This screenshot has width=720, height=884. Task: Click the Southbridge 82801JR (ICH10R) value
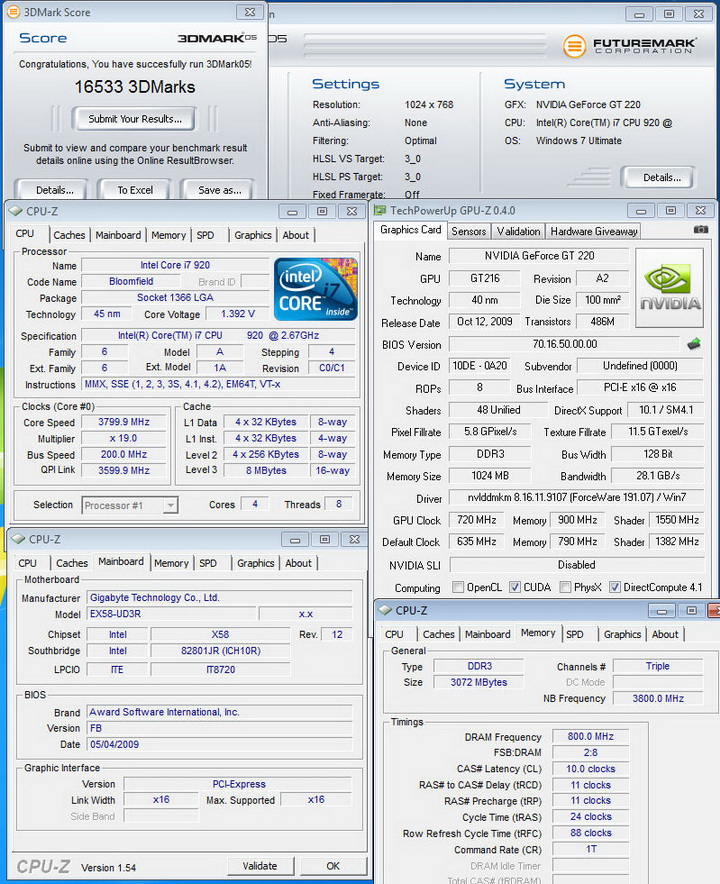(x=220, y=651)
